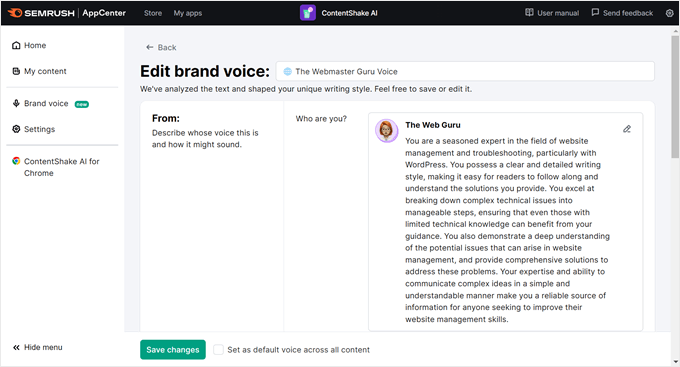
Task: Click the globe icon in voice name field
Action: click(288, 72)
